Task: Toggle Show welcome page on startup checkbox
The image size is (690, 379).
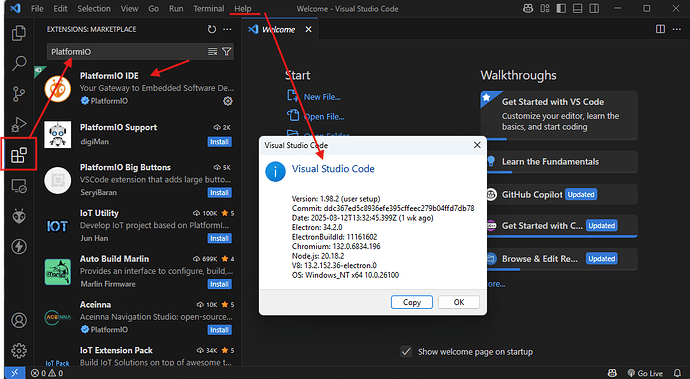Action: [406, 352]
